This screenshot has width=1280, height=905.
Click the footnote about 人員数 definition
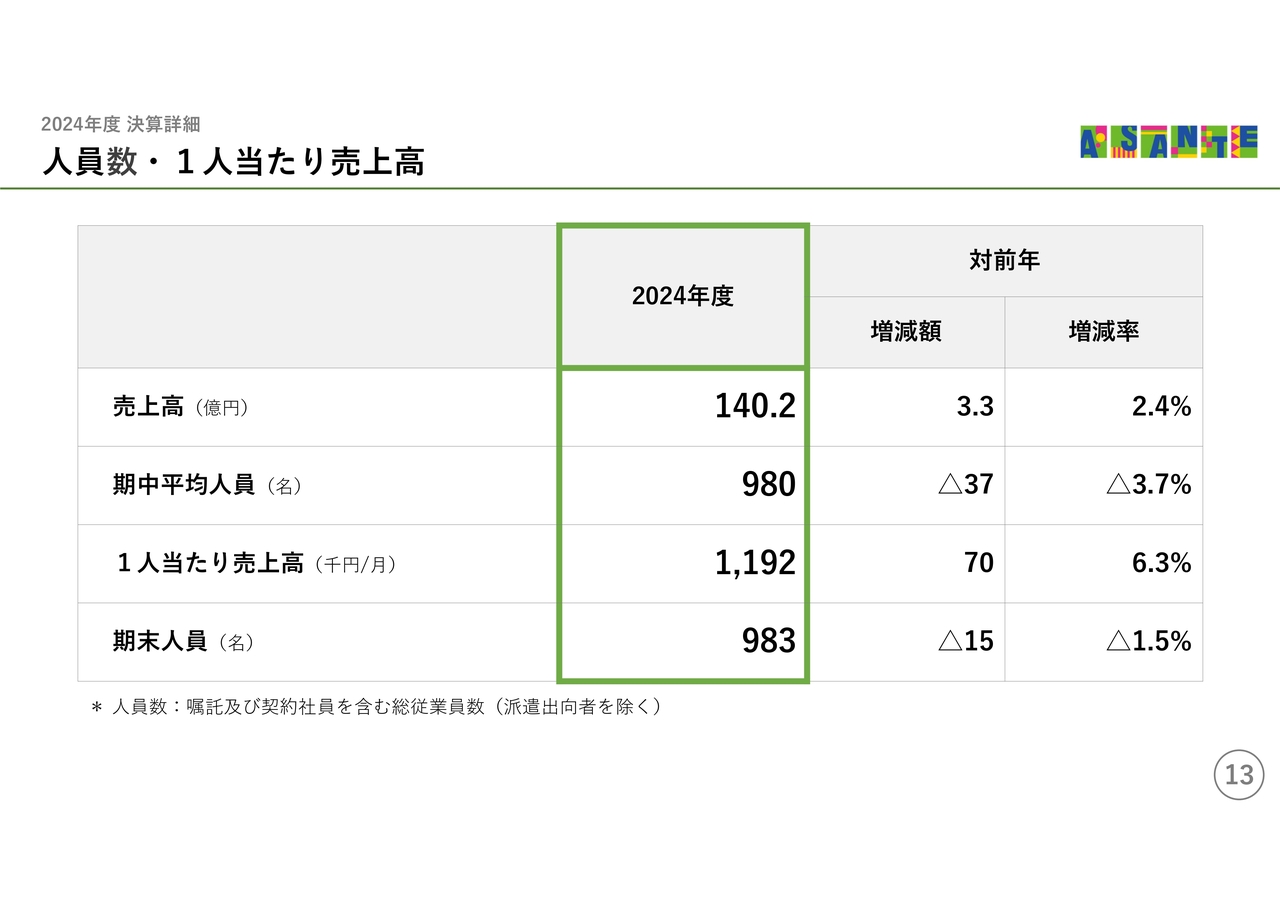point(376,707)
